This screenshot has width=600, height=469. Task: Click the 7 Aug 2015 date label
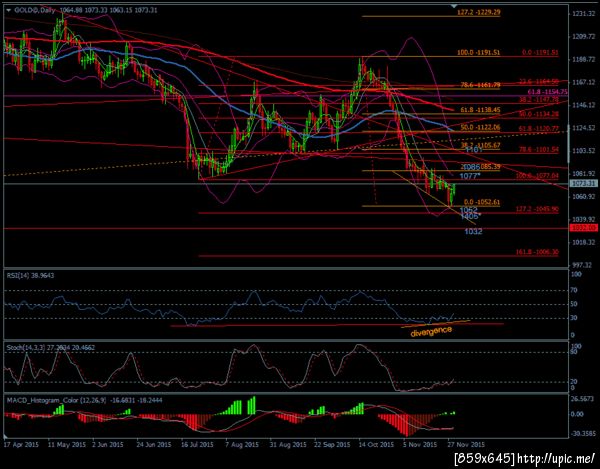coord(242,445)
